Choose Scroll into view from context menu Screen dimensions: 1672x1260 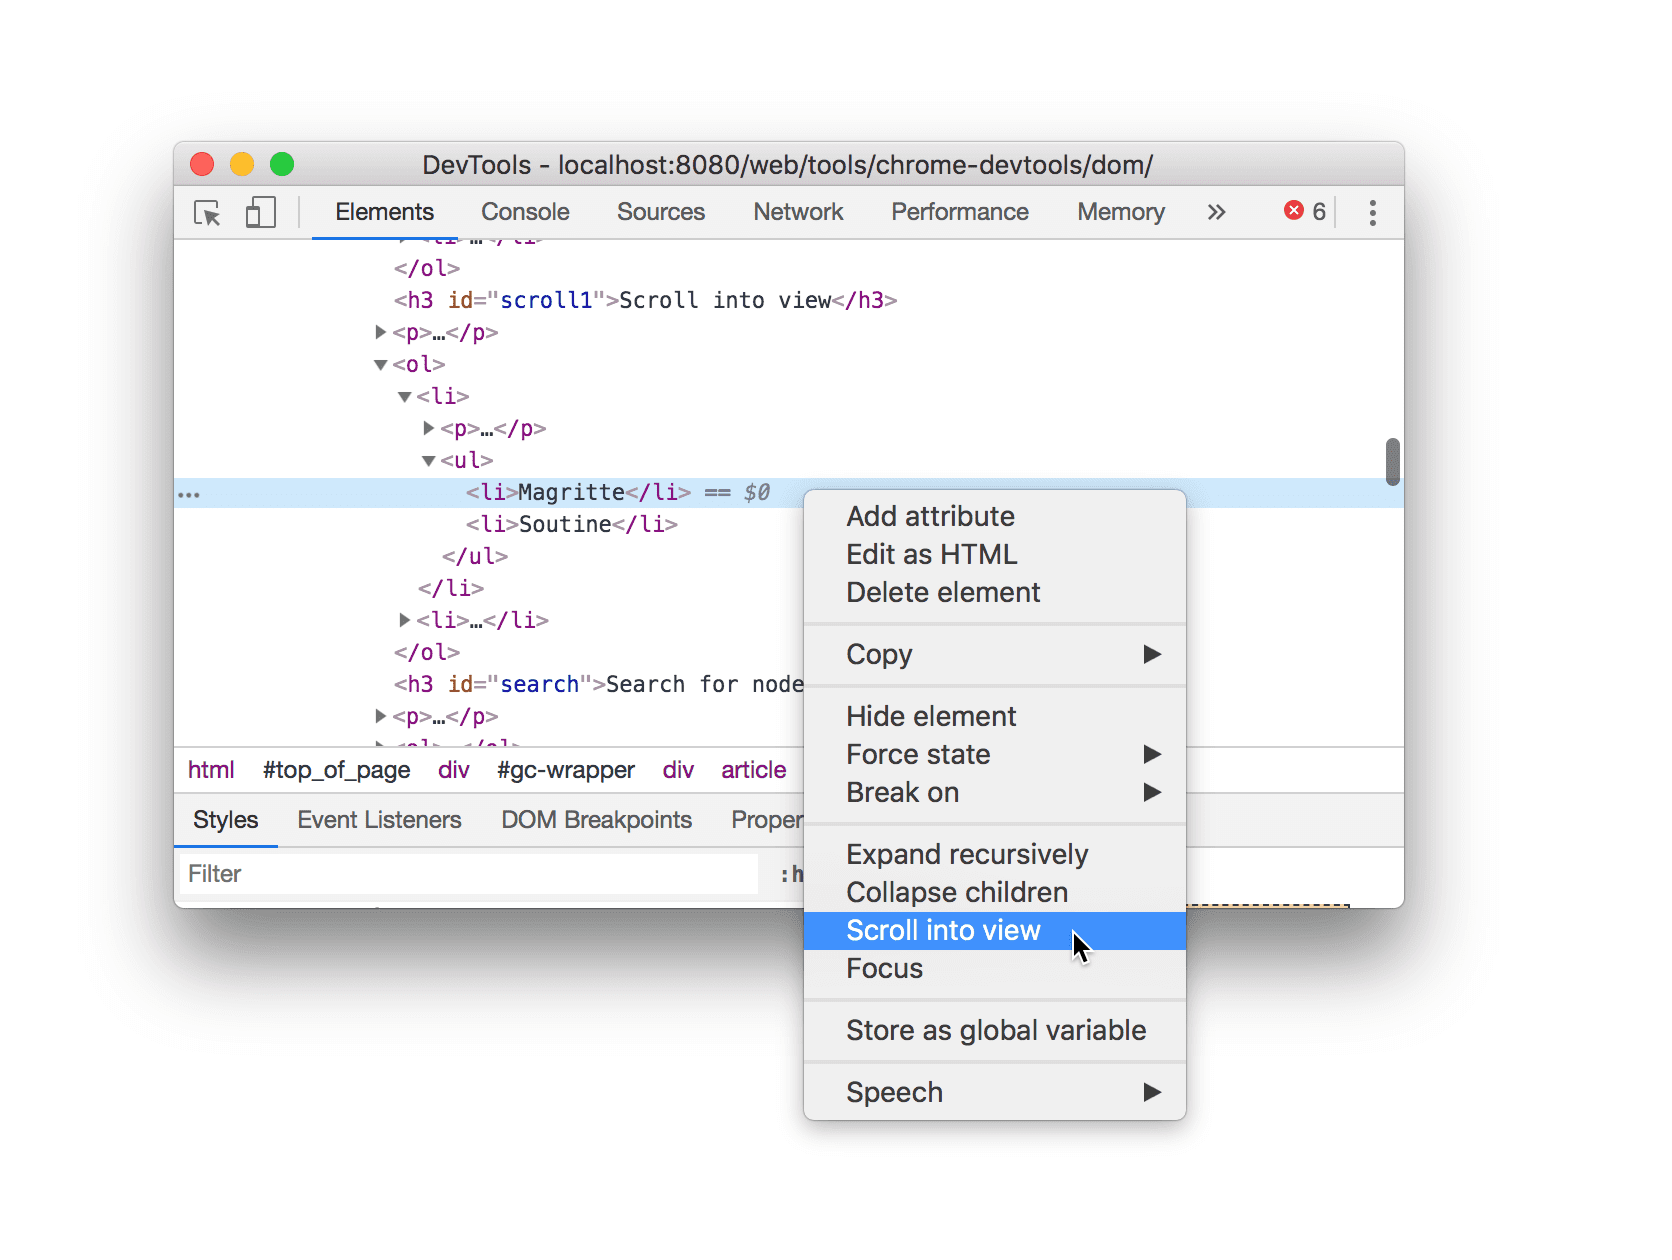click(x=943, y=930)
